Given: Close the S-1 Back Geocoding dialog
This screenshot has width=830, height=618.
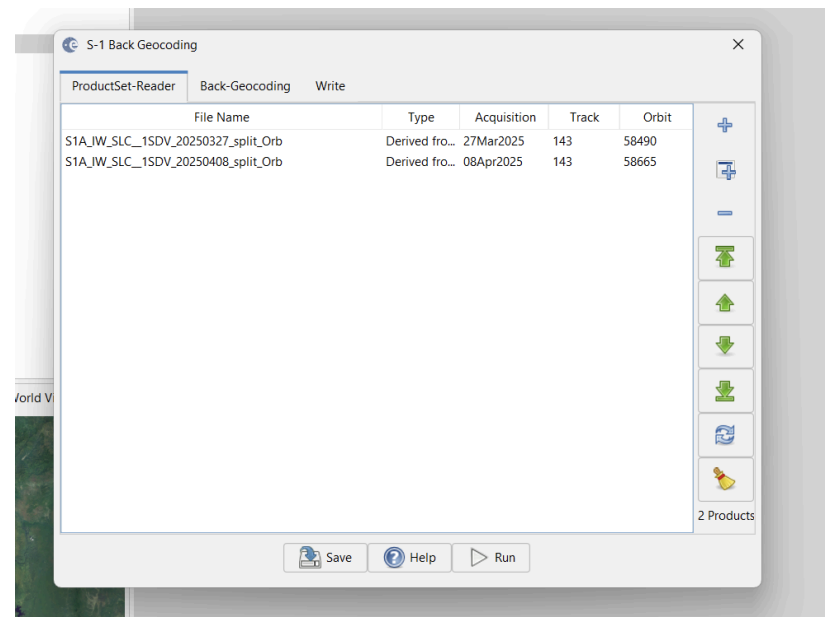Looking at the screenshot, I should (738, 45).
